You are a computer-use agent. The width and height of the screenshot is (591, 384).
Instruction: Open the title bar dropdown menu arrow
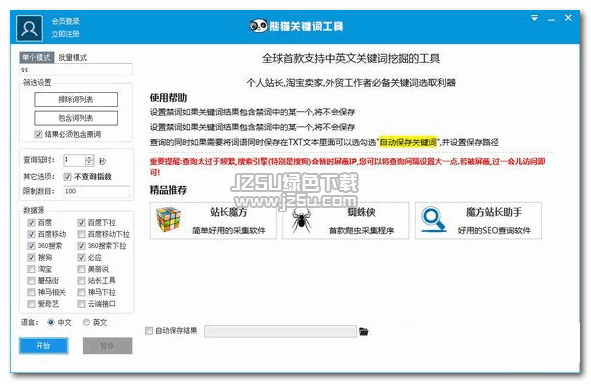(534, 18)
